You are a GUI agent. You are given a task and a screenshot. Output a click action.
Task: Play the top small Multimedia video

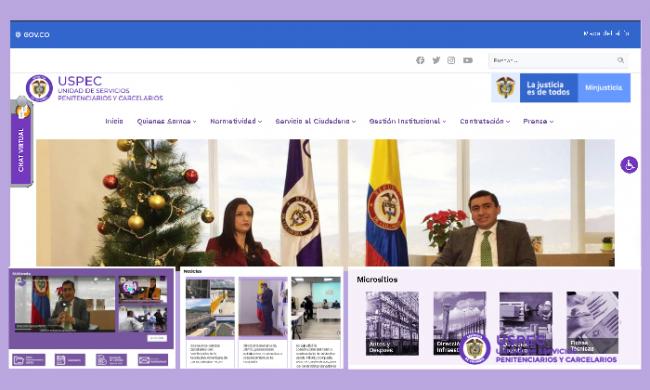pos(143,289)
